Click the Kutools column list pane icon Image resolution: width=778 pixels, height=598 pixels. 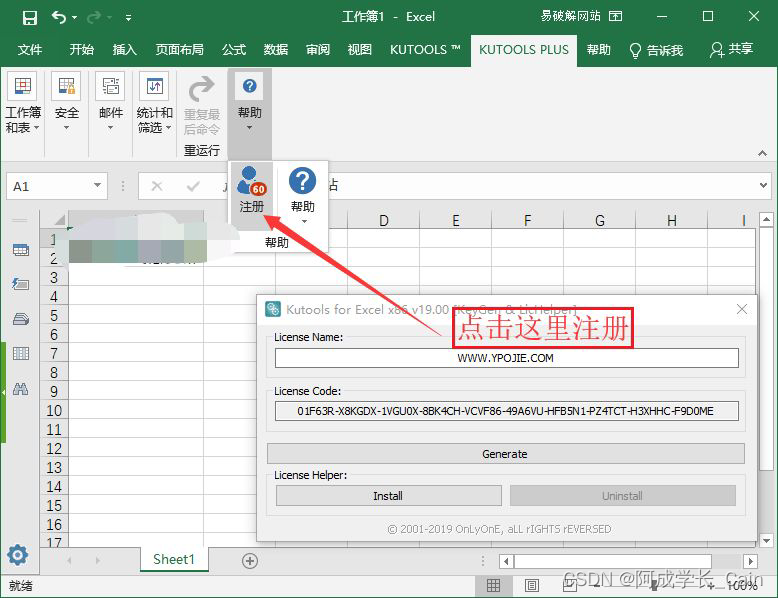[x=20, y=353]
